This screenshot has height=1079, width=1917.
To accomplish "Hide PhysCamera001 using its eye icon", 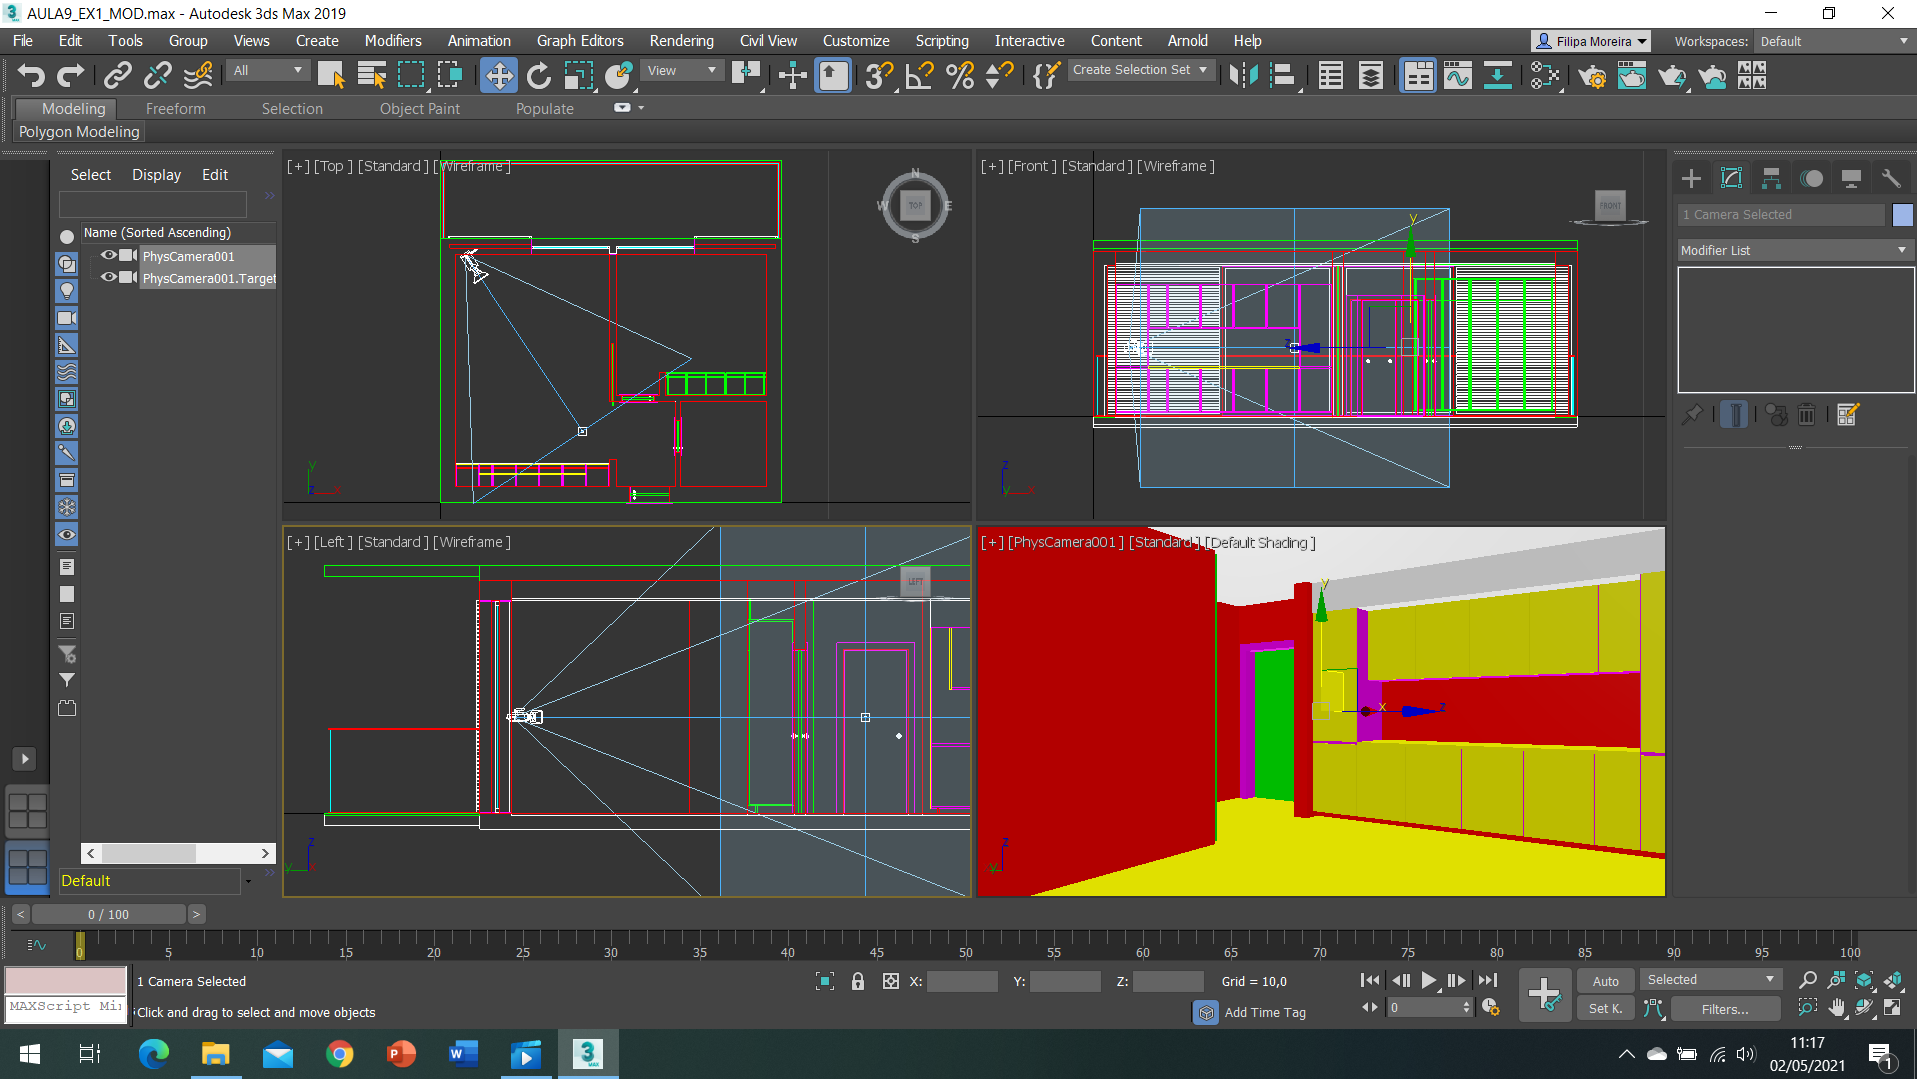I will (x=108, y=256).
